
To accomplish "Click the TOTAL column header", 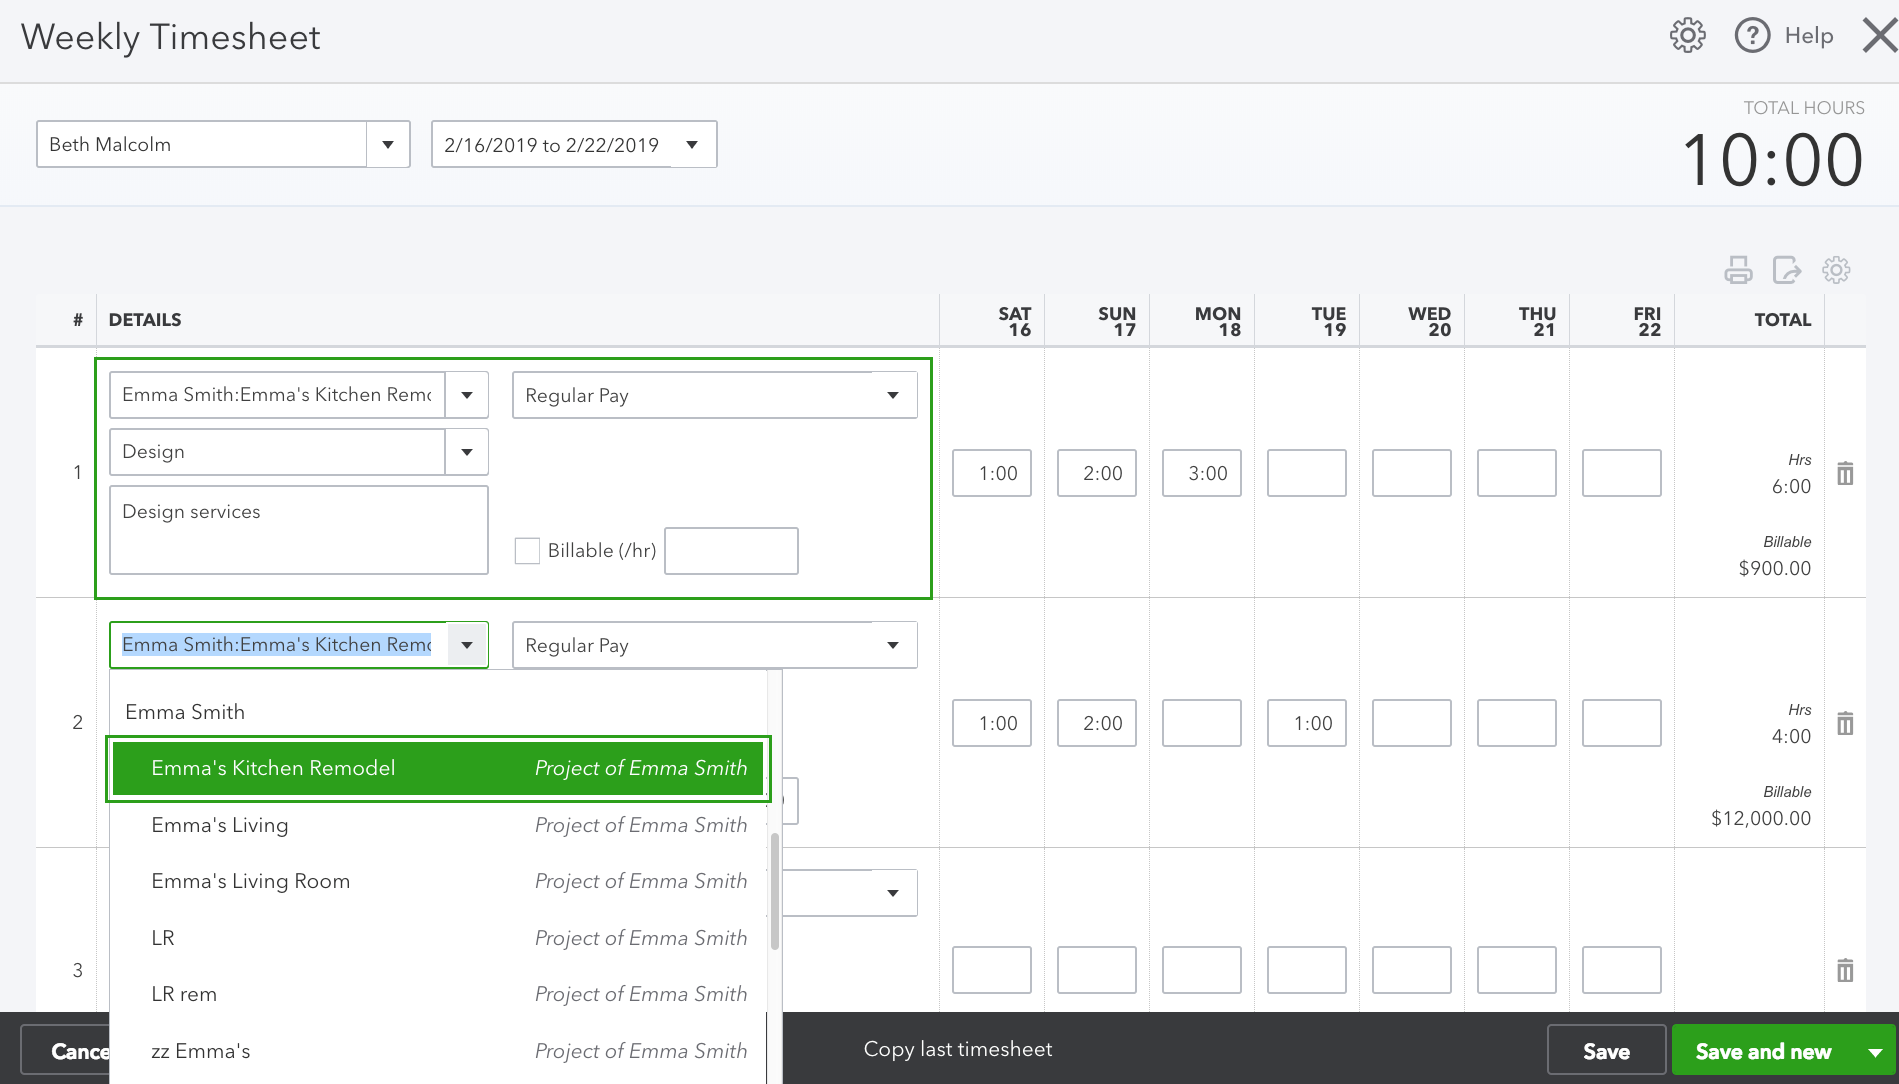I will tap(1783, 320).
